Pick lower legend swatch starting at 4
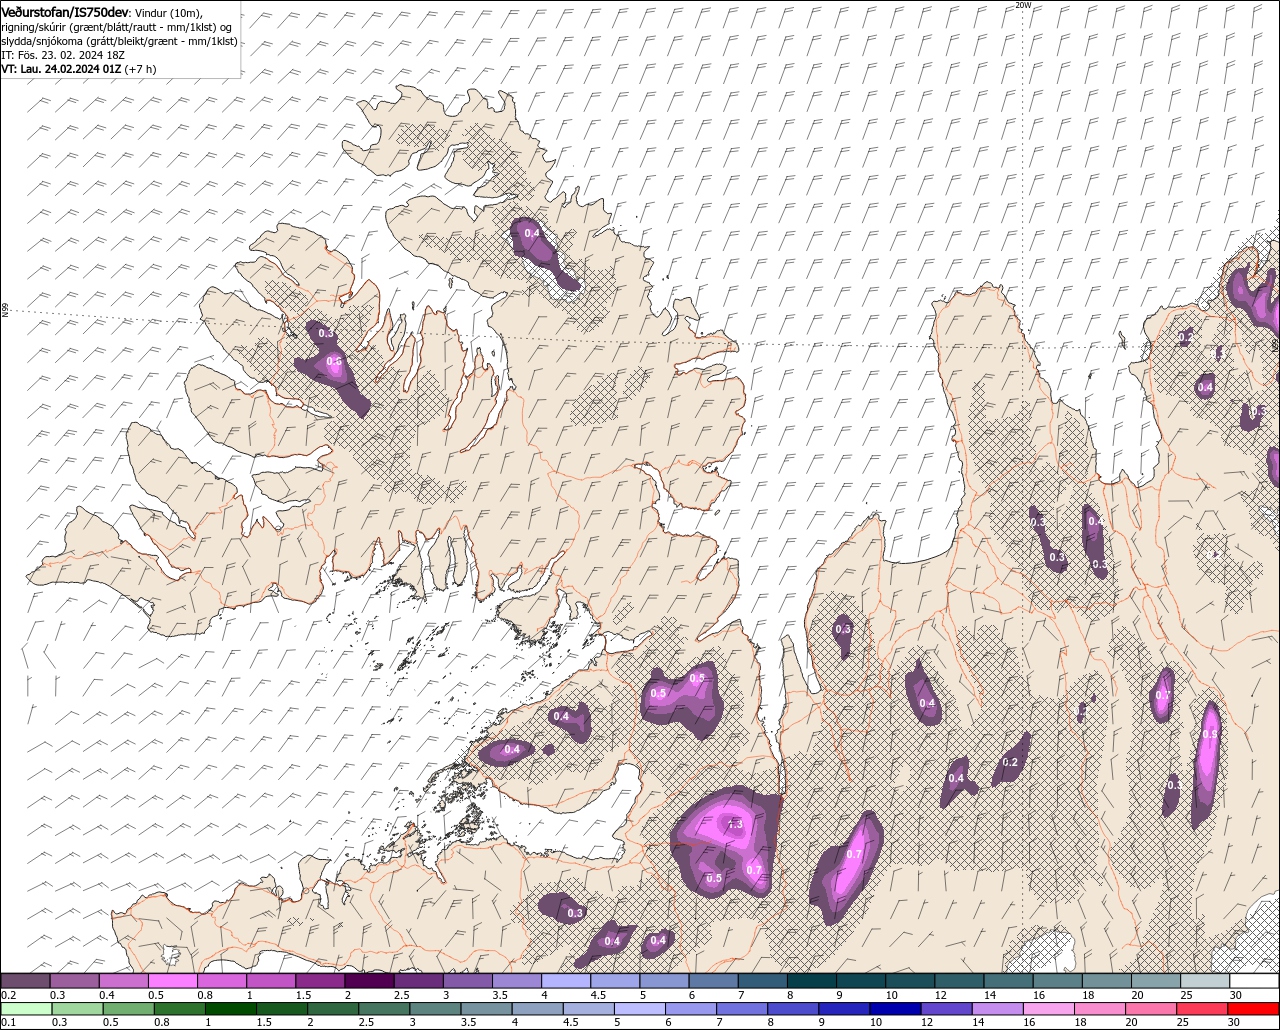Image resolution: width=1280 pixels, height=1030 pixels. click(537, 1009)
